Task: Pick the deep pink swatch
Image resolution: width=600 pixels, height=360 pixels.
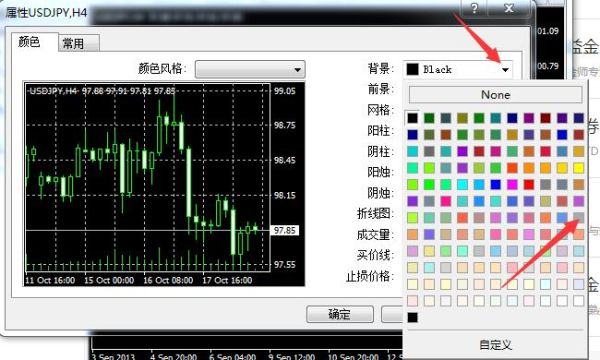Action: 446,201
